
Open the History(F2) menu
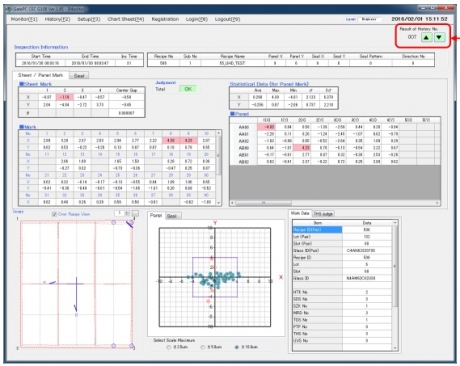pos(57,19)
